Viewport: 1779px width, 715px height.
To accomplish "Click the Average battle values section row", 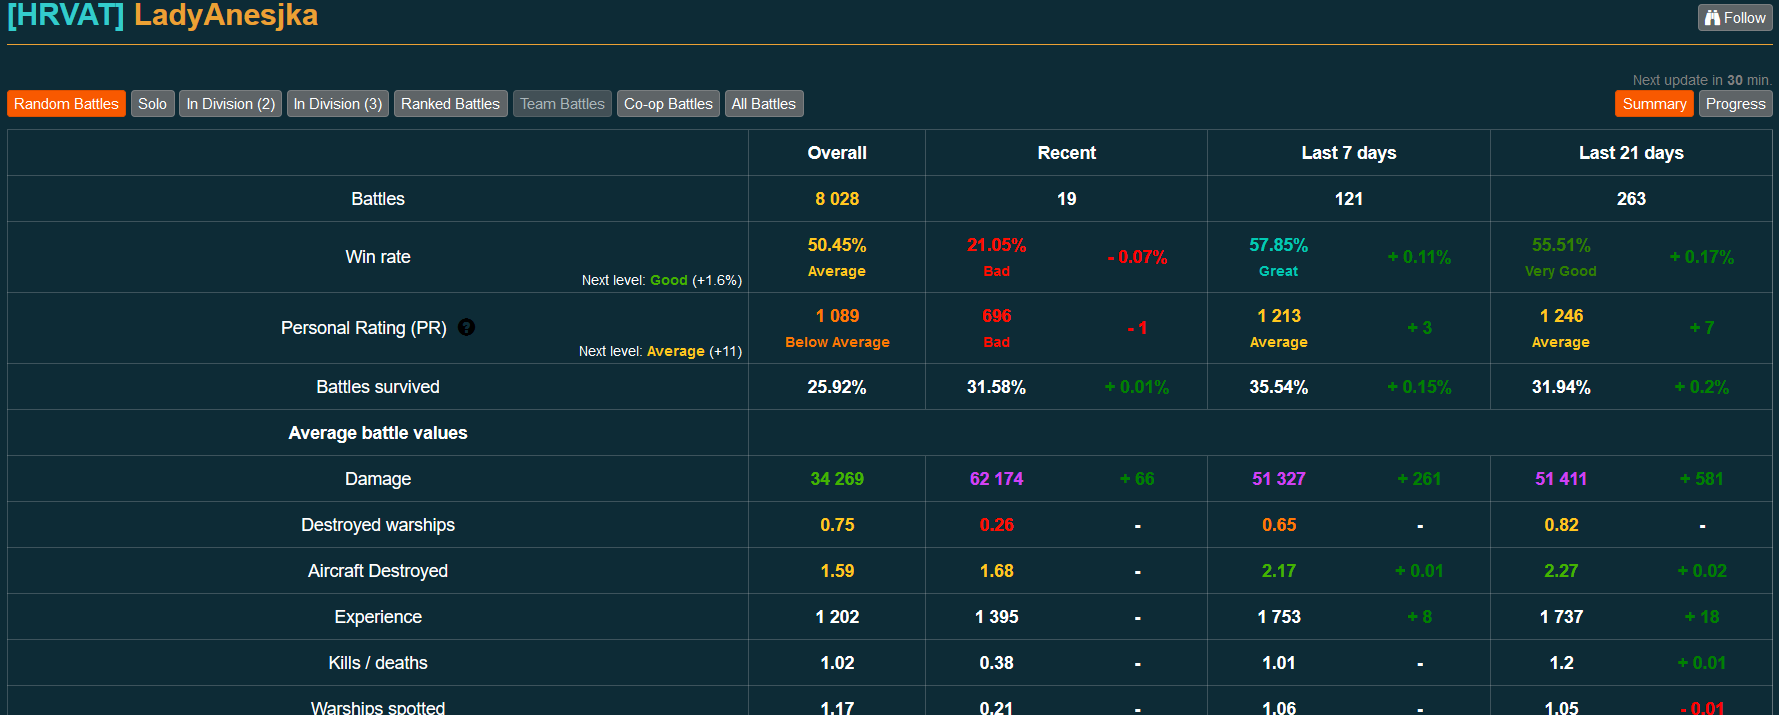I will (378, 433).
